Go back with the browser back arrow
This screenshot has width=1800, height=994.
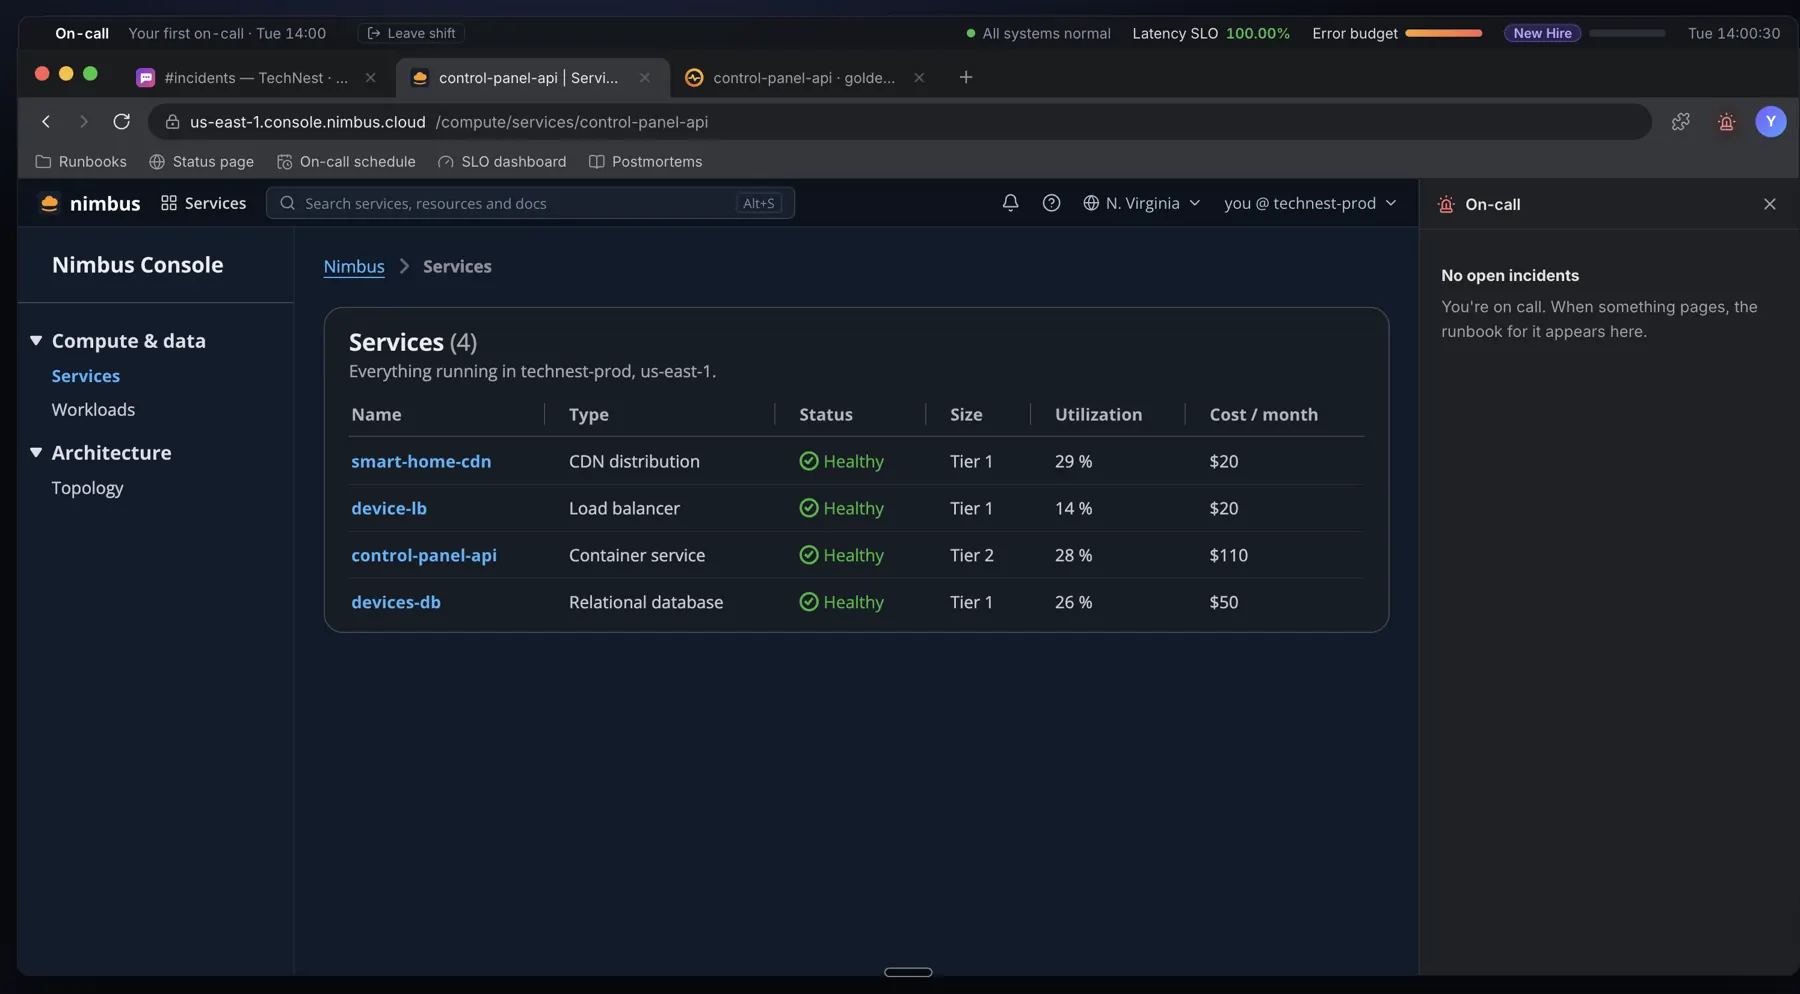click(46, 122)
